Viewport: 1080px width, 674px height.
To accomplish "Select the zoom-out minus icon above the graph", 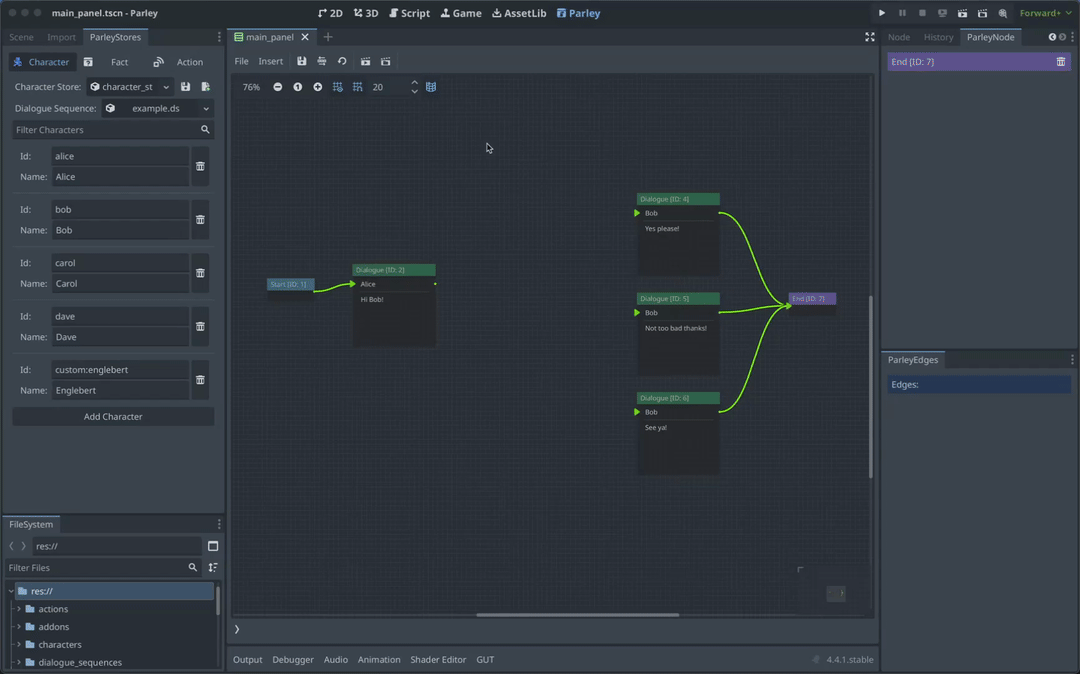I will click(x=278, y=87).
